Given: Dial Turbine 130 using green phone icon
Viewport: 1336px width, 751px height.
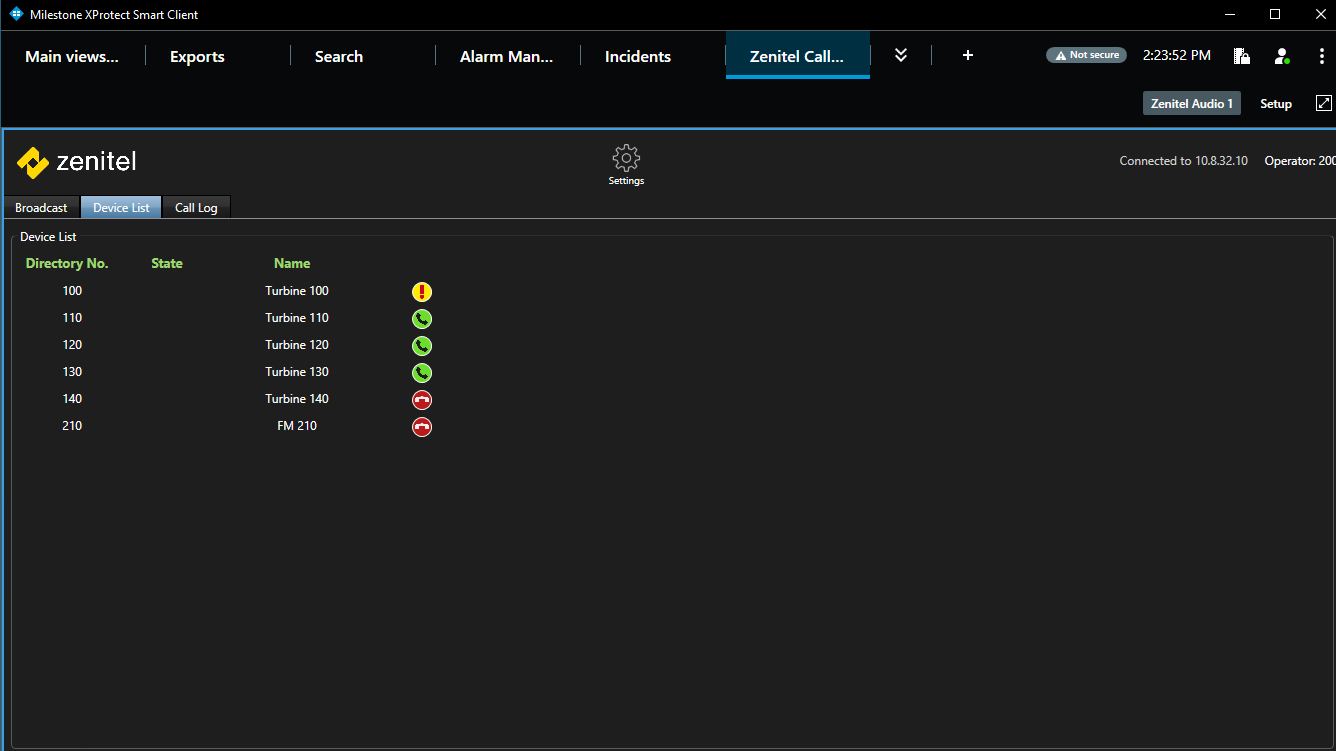Looking at the screenshot, I should (422, 373).
